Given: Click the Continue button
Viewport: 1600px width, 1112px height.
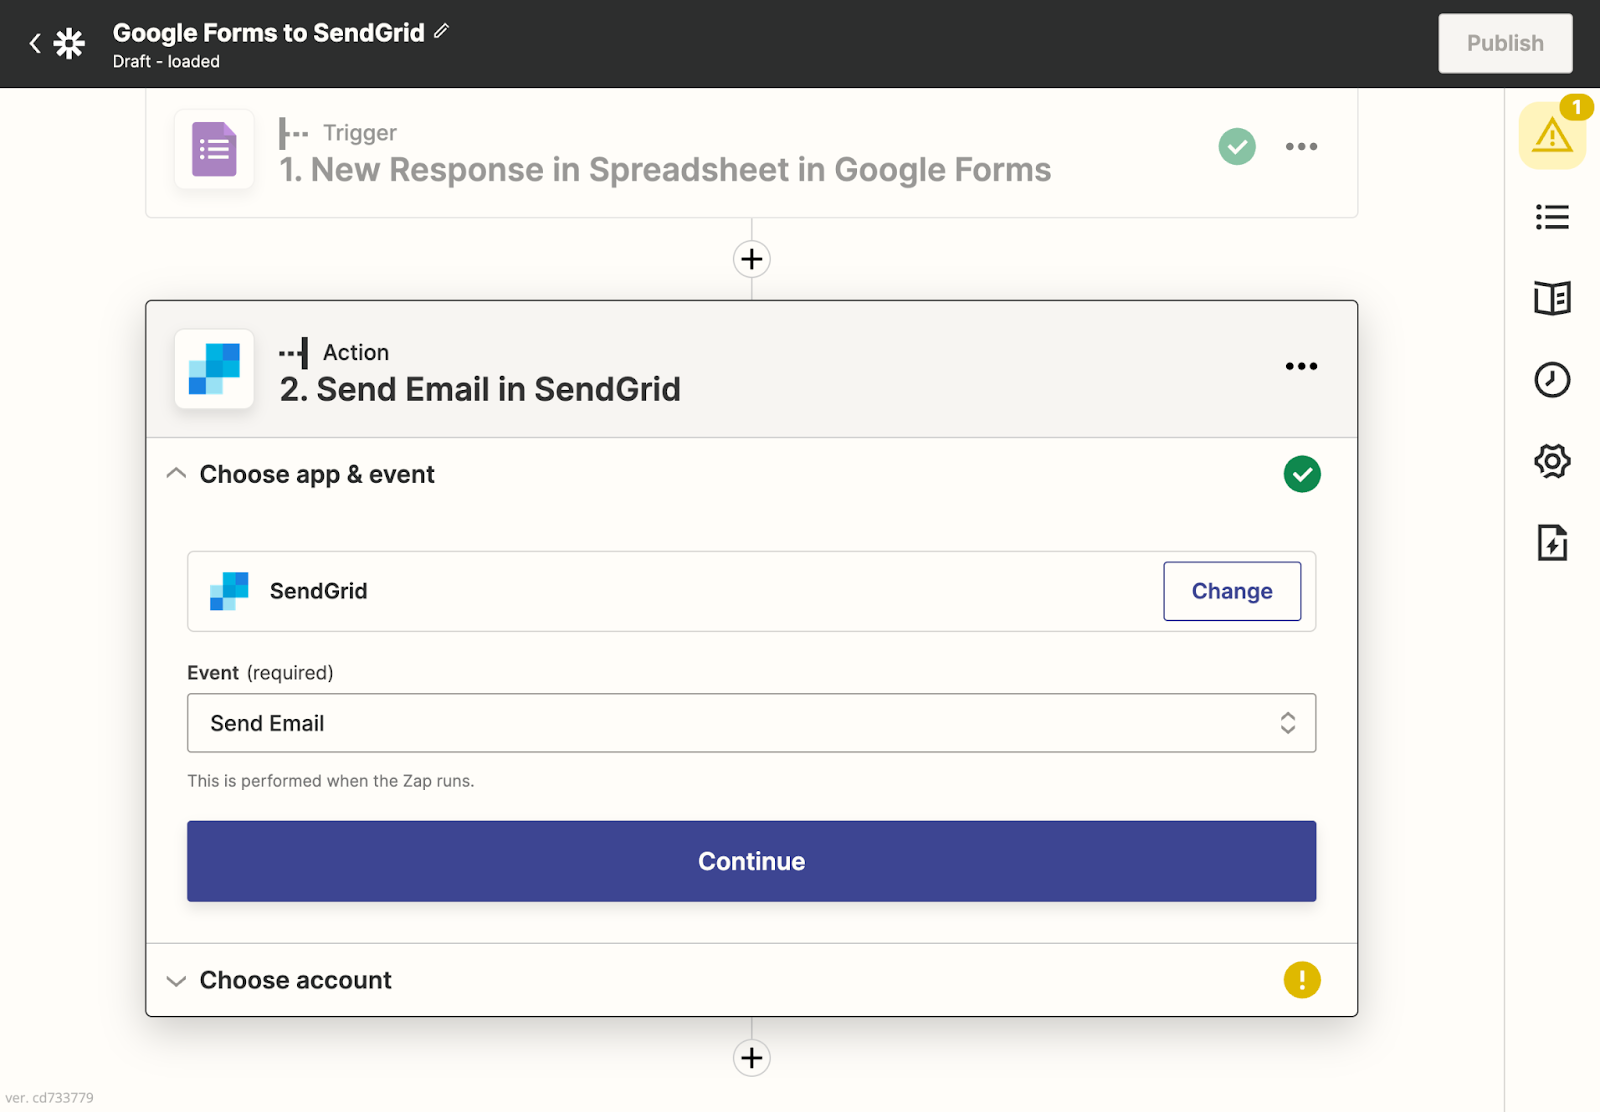Looking at the screenshot, I should click(752, 861).
